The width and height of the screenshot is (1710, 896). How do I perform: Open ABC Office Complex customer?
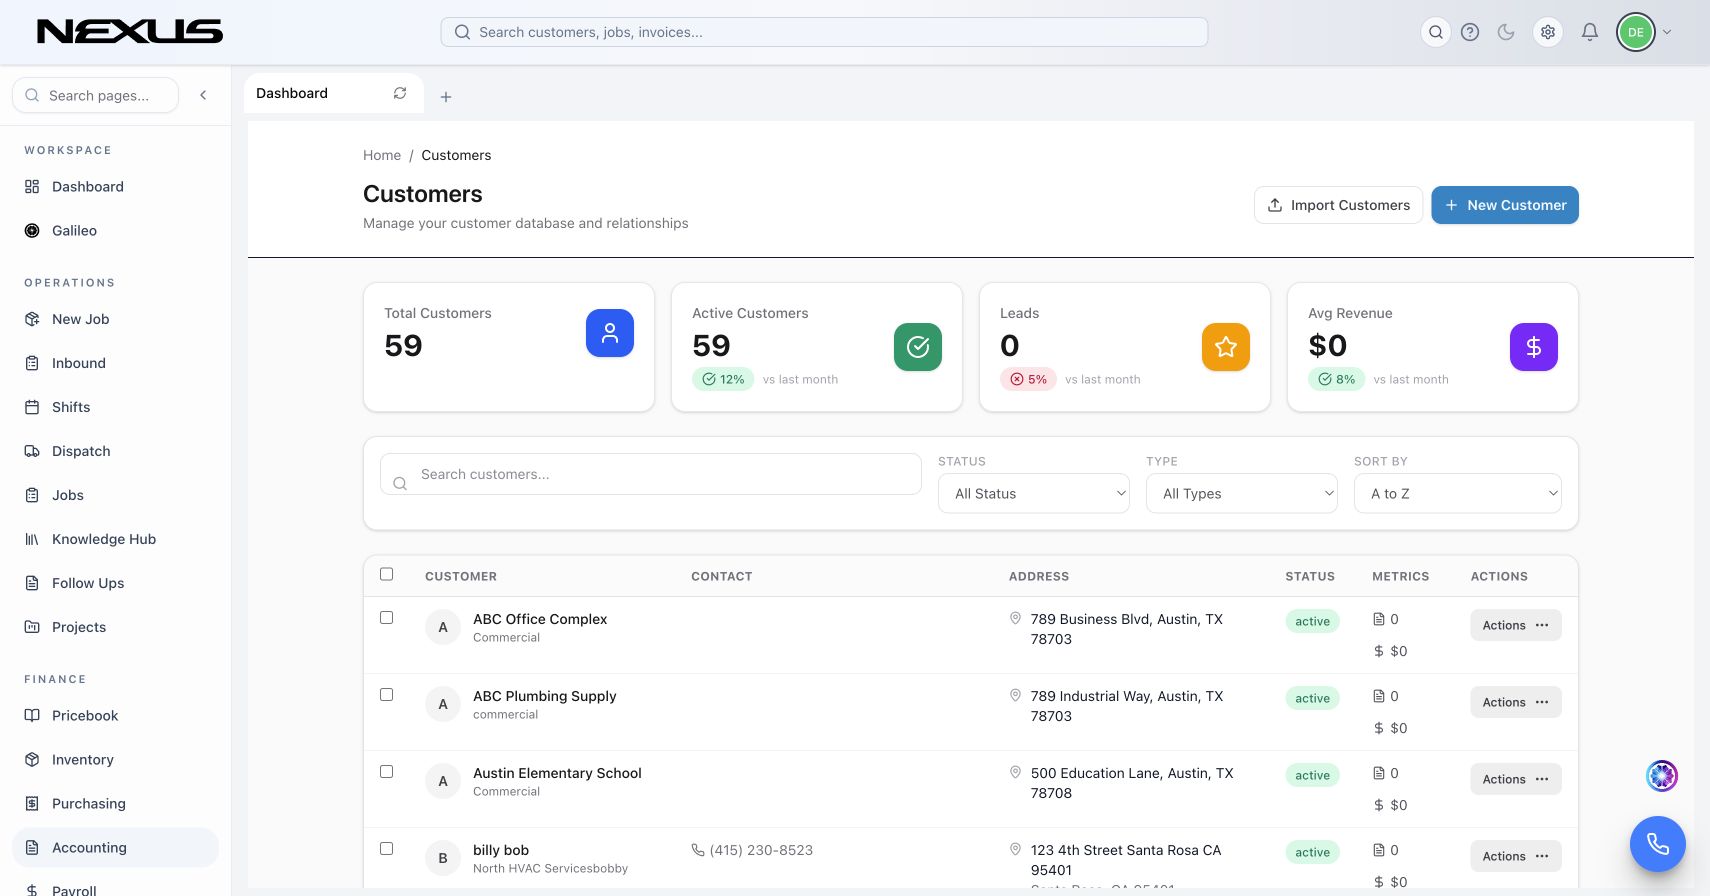(x=540, y=619)
